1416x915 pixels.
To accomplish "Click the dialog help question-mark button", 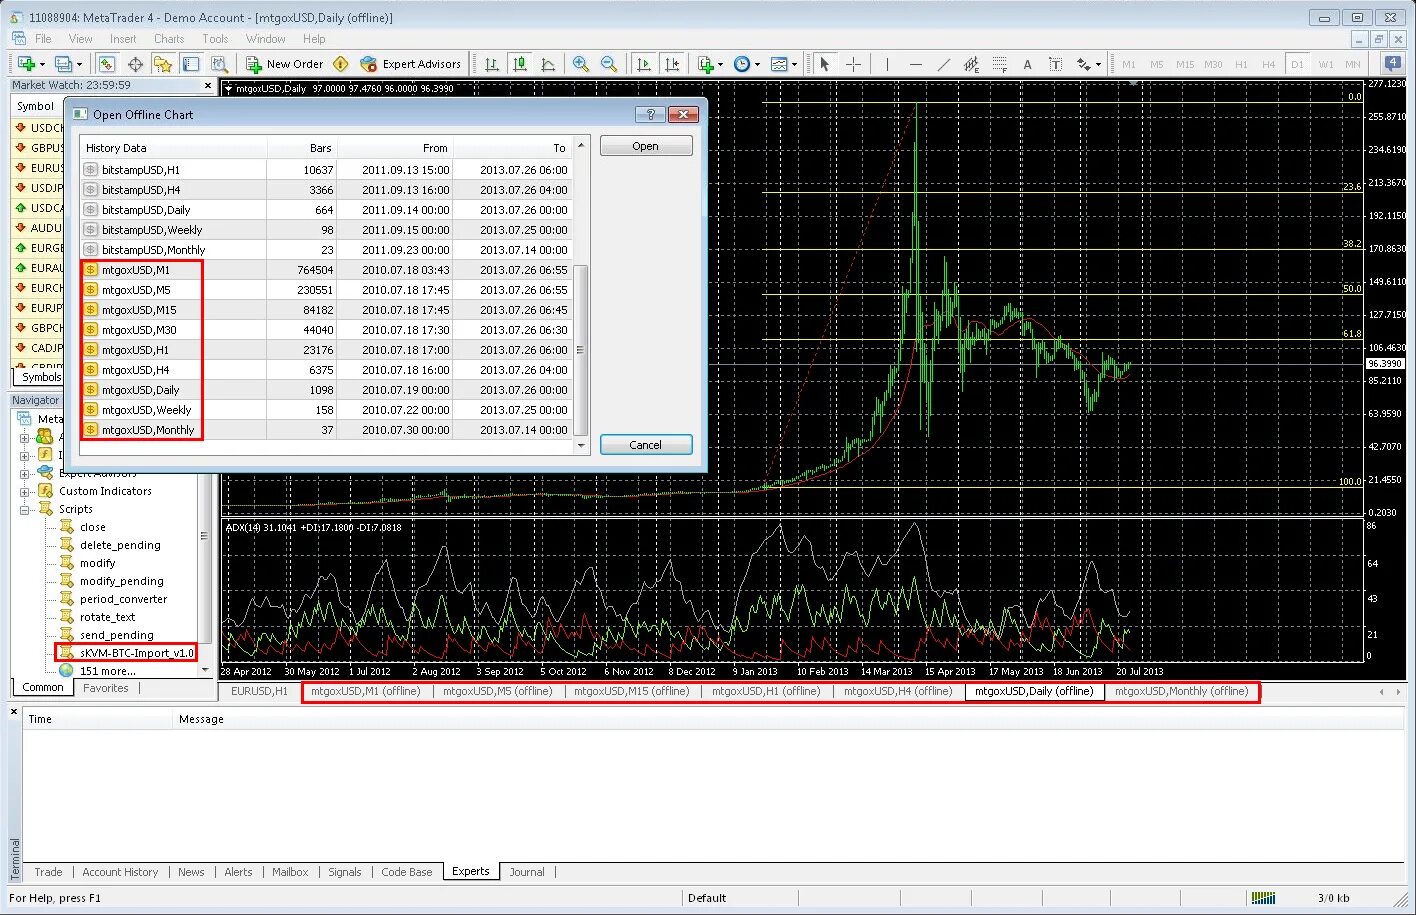I will 650,114.
